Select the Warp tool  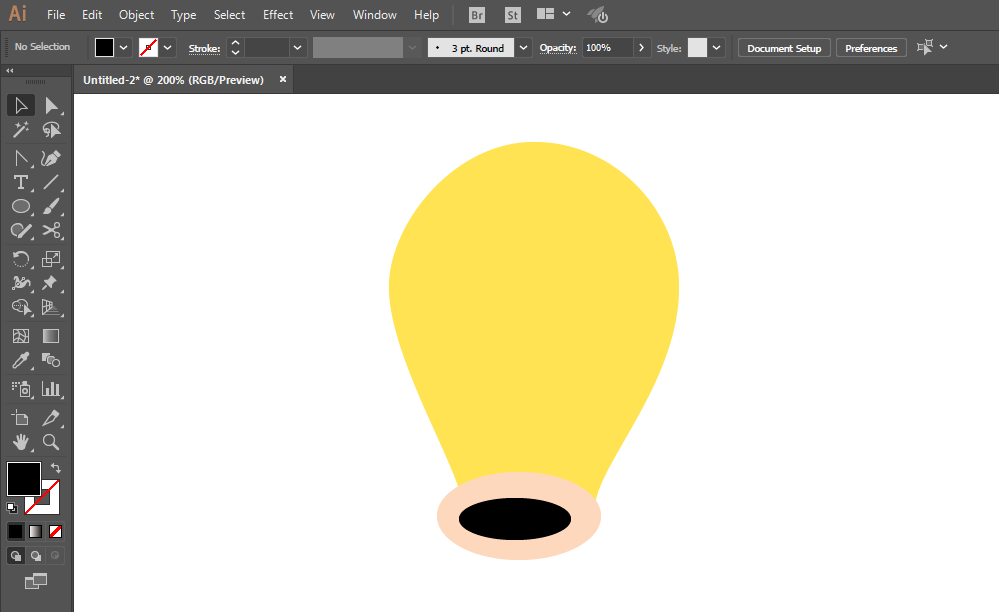[x=20, y=283]
